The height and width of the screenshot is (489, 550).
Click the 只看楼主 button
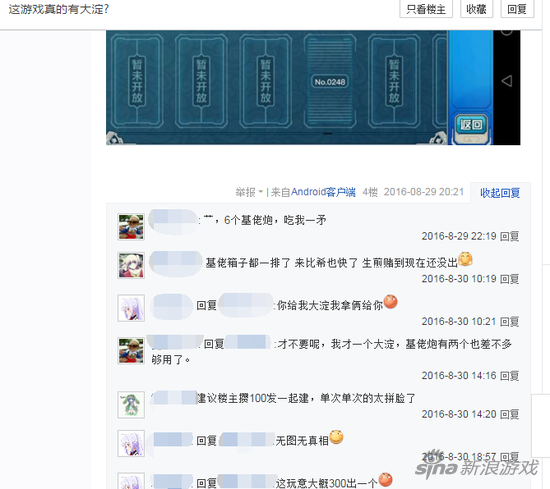426,9
